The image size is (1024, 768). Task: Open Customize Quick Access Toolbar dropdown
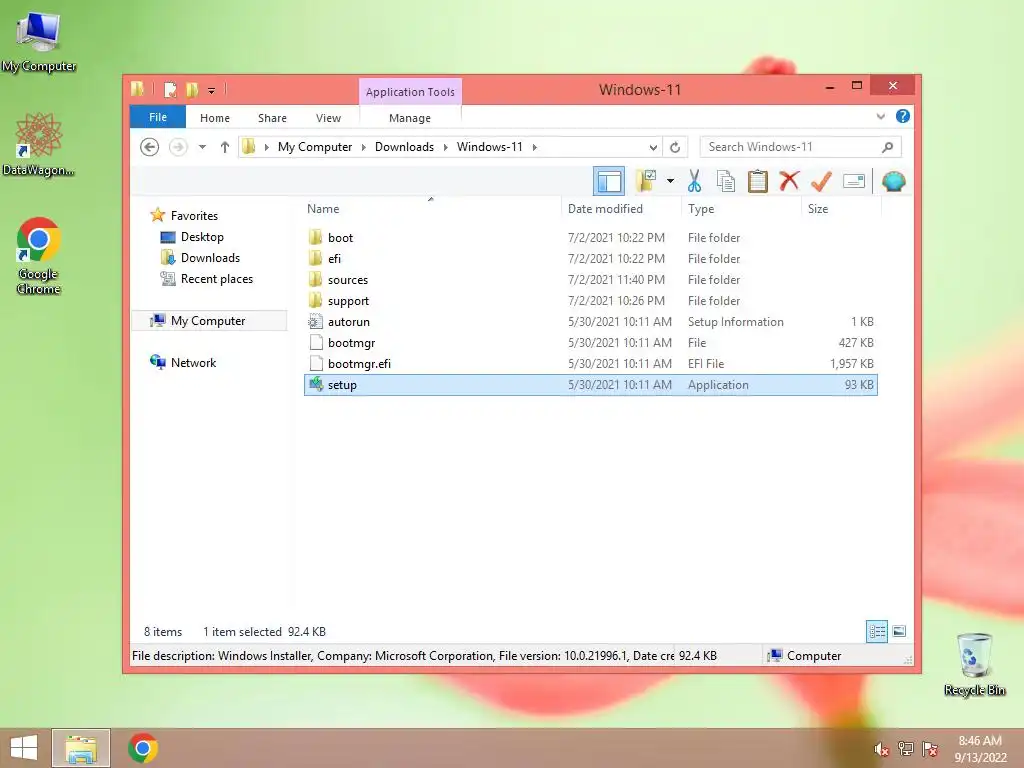[x=212, y=90]
